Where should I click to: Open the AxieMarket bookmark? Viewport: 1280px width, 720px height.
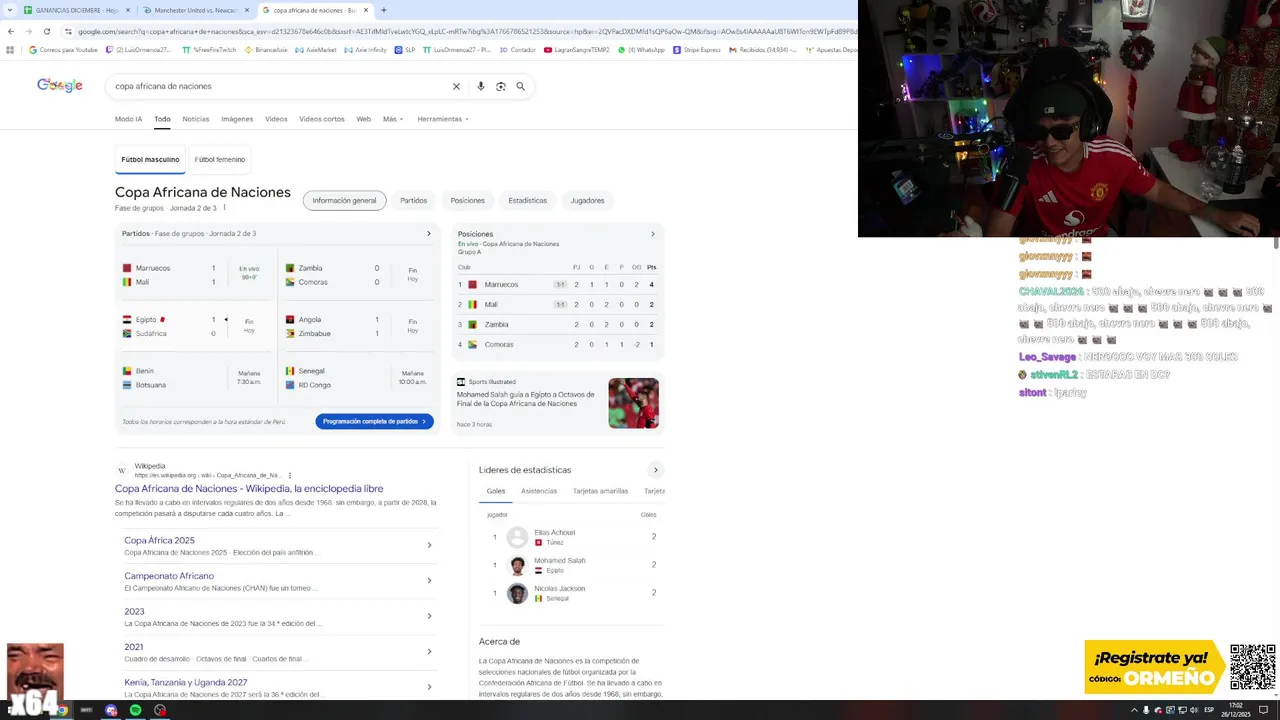tap(315, 49)
